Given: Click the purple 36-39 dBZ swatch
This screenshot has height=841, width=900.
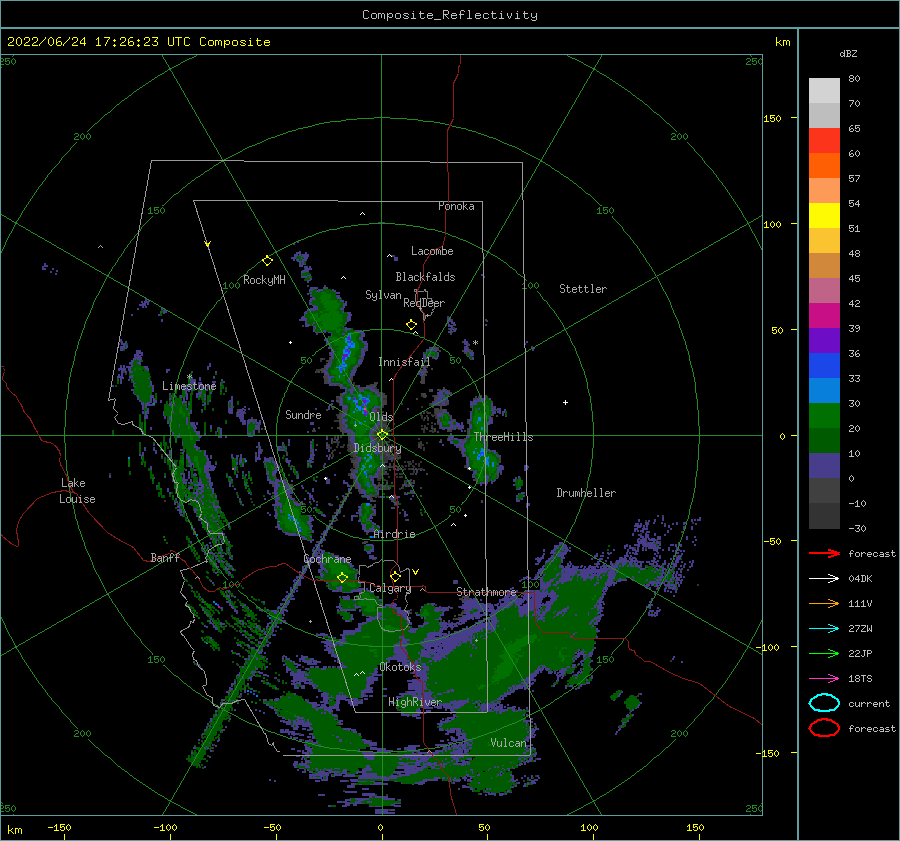Looking at the screenshot, I should point(824,341).
